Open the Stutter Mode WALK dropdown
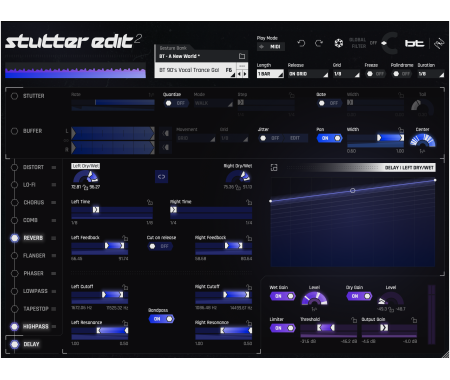 pos(213,103)
